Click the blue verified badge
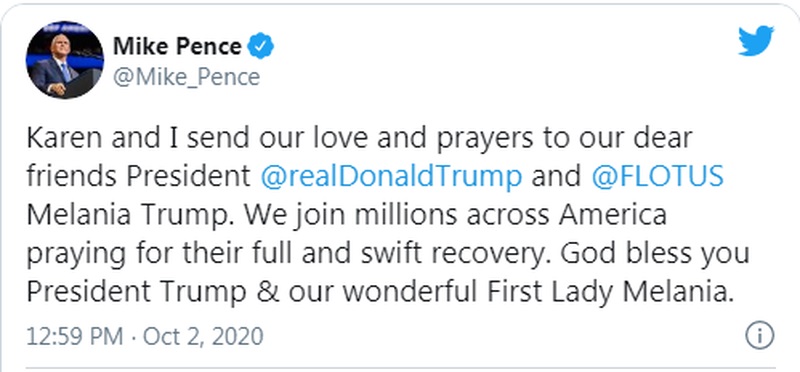The height and width of the screenshot is (372, 800). click(261, 47)
